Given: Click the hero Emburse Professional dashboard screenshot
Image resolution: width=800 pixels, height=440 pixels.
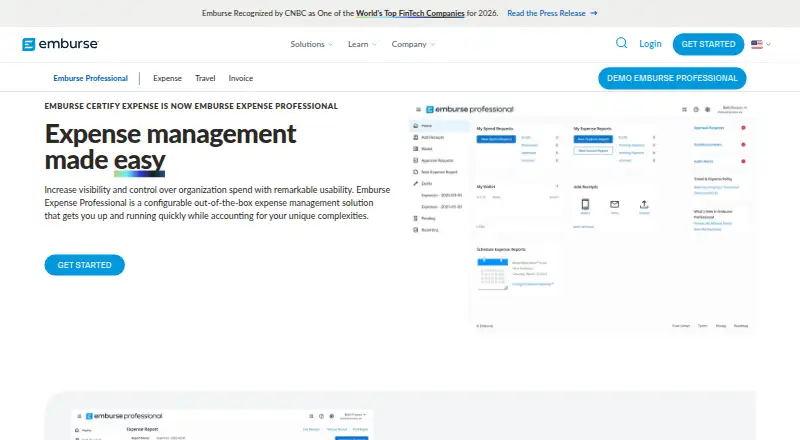Looking at the screenshot, I should pos(581,218).
